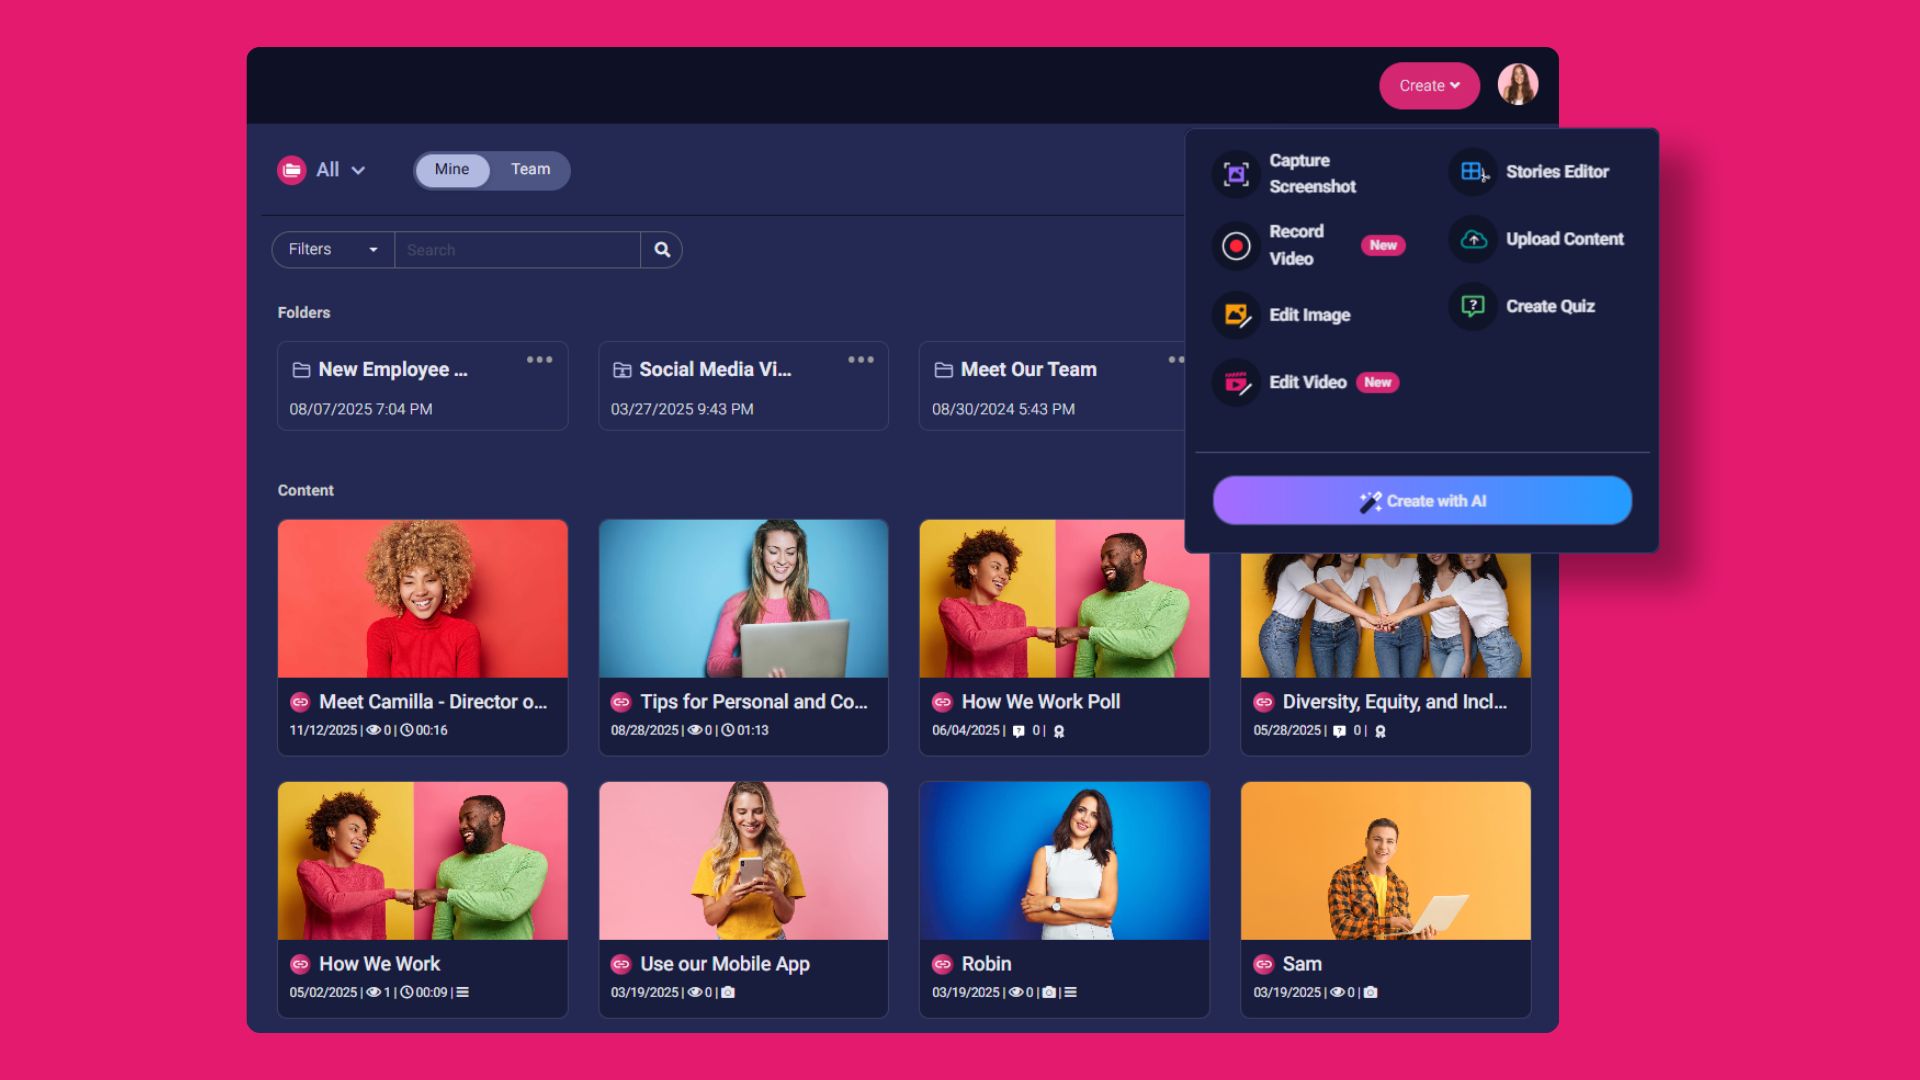Open options menu for Social Media Videos folder
This screenshot has height=1080, width=1920.
861,359
